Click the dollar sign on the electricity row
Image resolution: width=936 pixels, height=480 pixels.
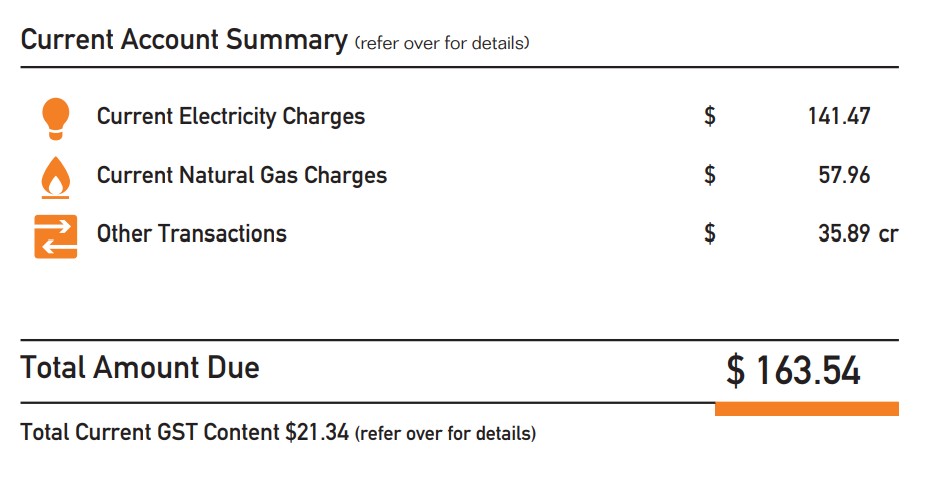click(709, 116)
